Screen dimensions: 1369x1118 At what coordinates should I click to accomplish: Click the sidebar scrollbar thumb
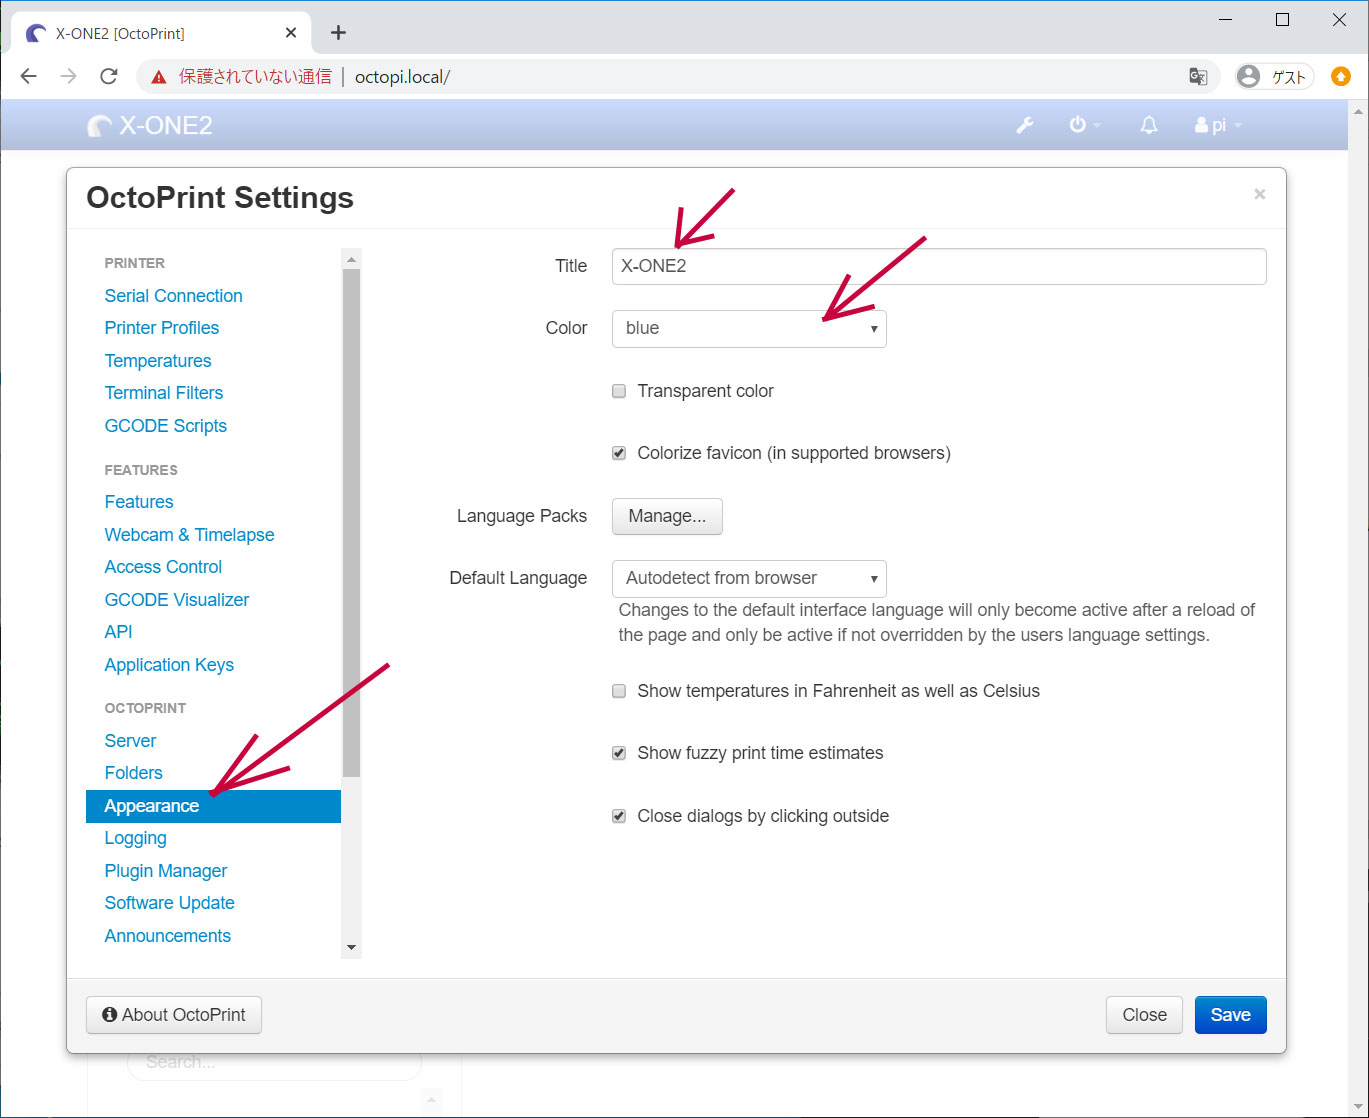coord(351,523)
